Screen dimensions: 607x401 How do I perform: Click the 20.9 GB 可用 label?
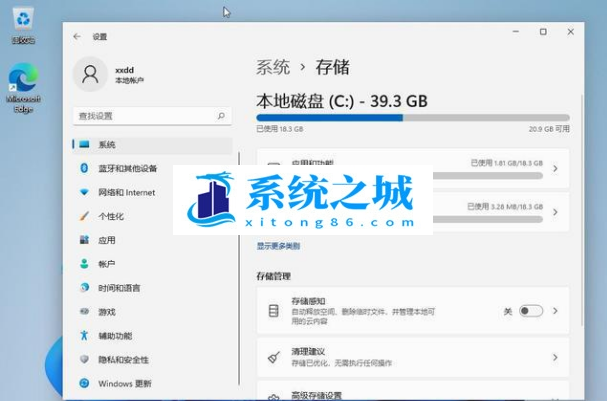pyautogui.click(x=549, y=129)
